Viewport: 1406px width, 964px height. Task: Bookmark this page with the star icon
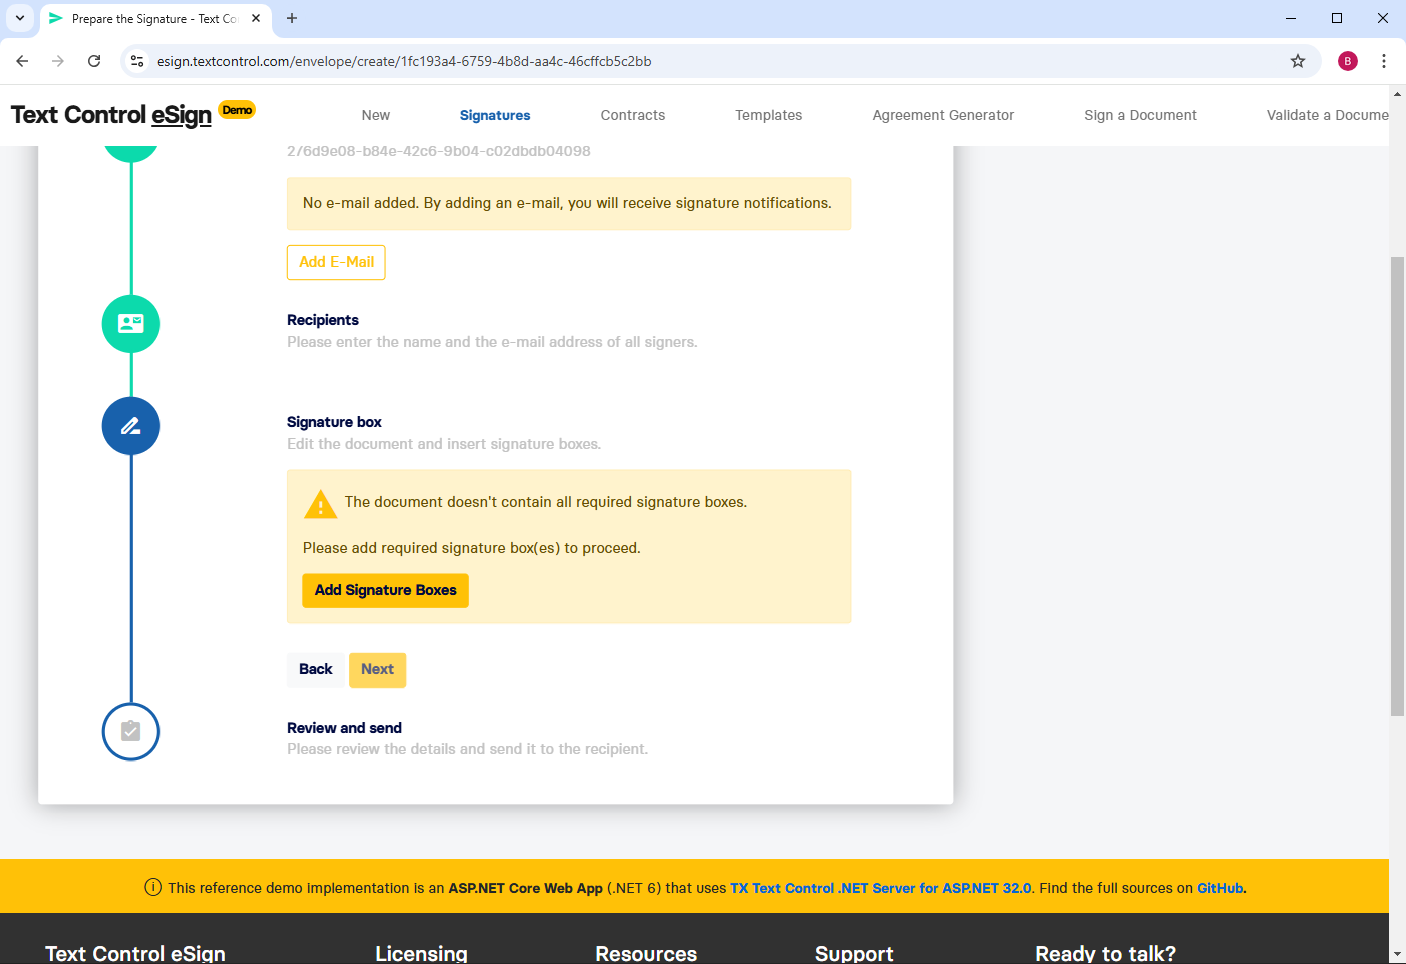coord(1298,61)
